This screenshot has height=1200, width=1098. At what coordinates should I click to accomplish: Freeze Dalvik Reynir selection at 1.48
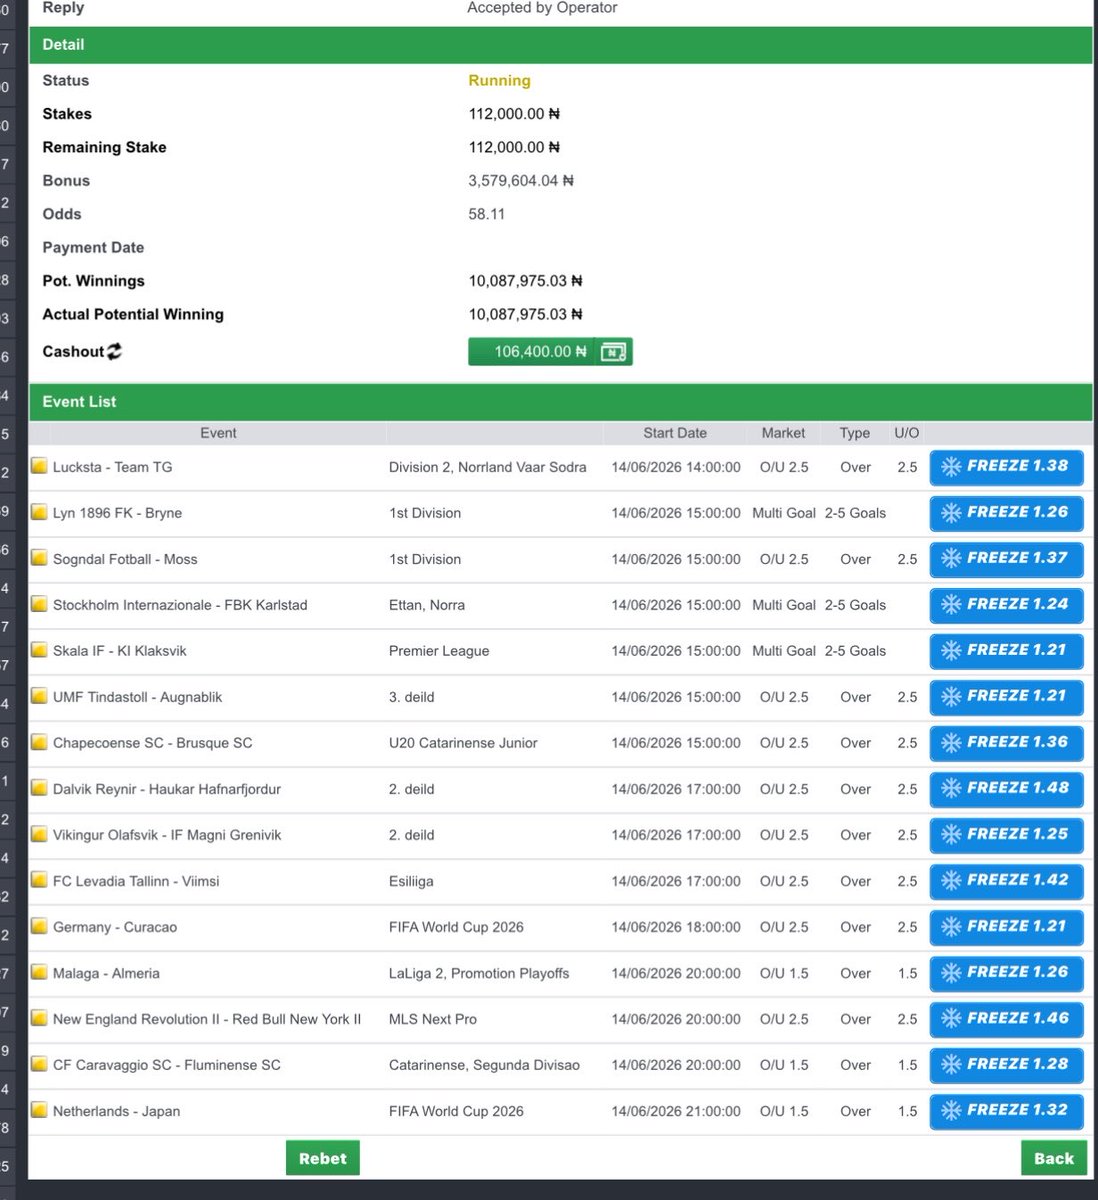coord(1006,789)
